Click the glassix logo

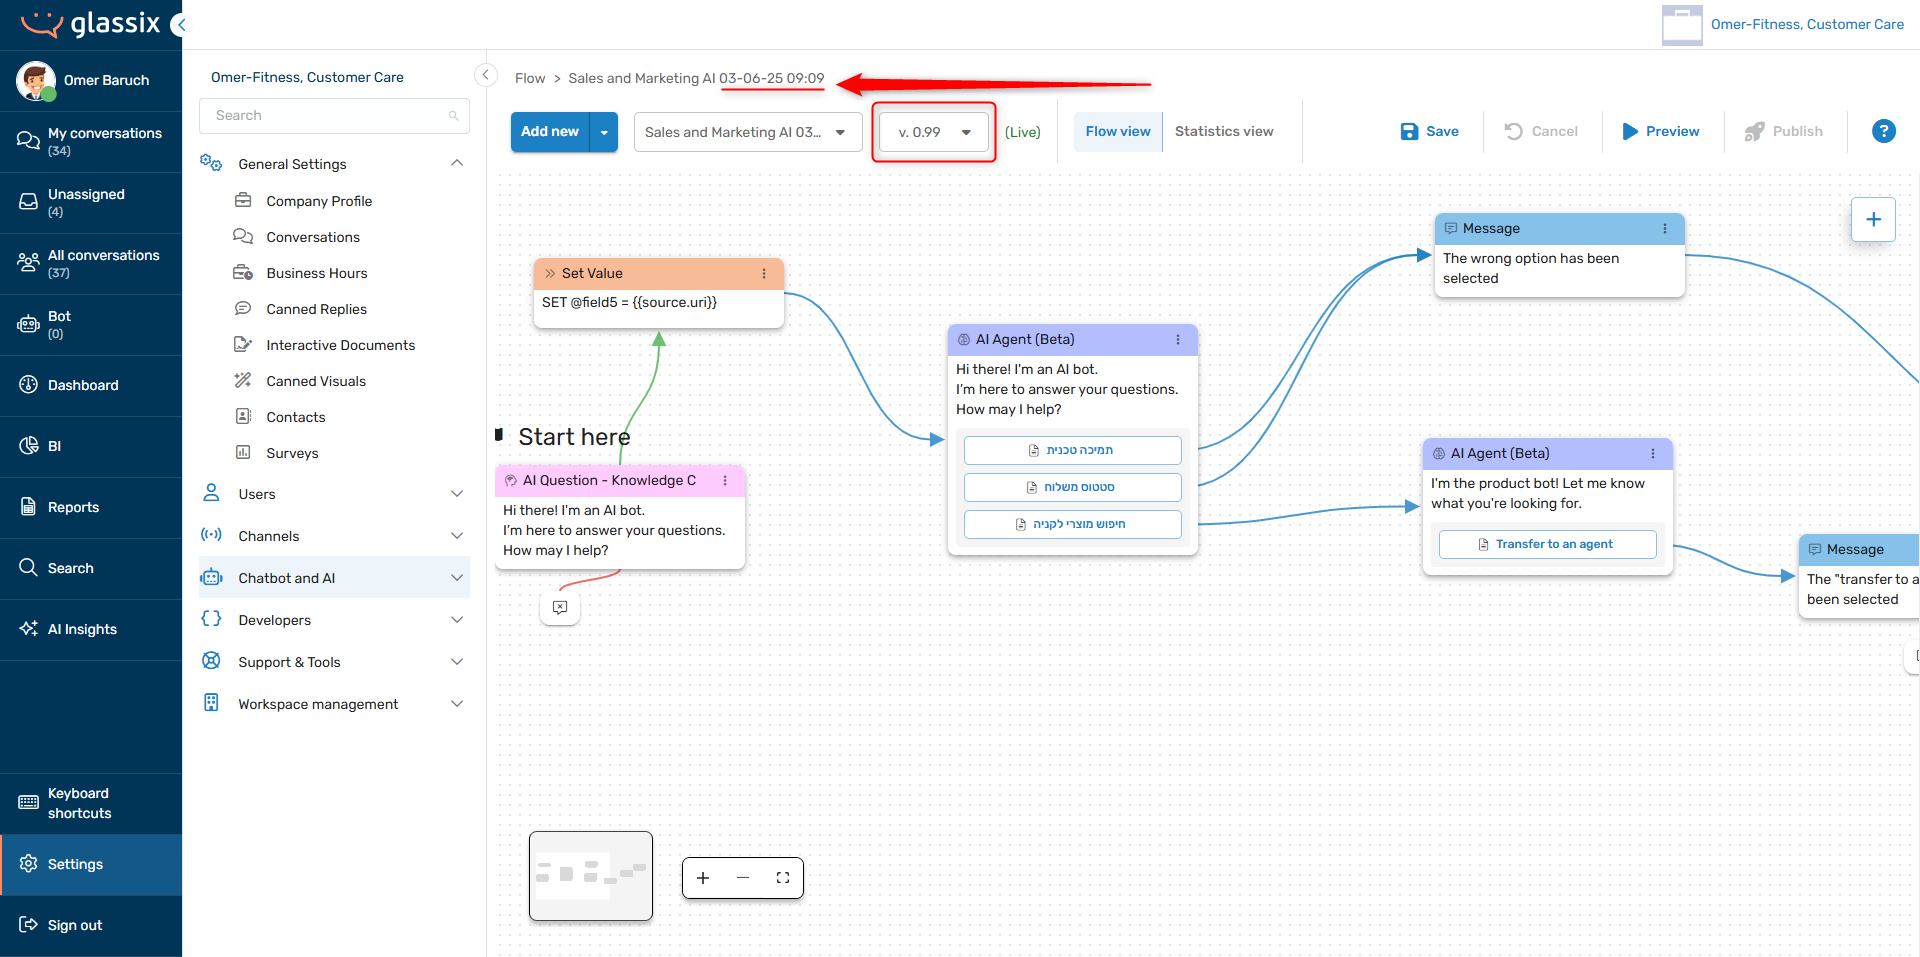point(90,24)
